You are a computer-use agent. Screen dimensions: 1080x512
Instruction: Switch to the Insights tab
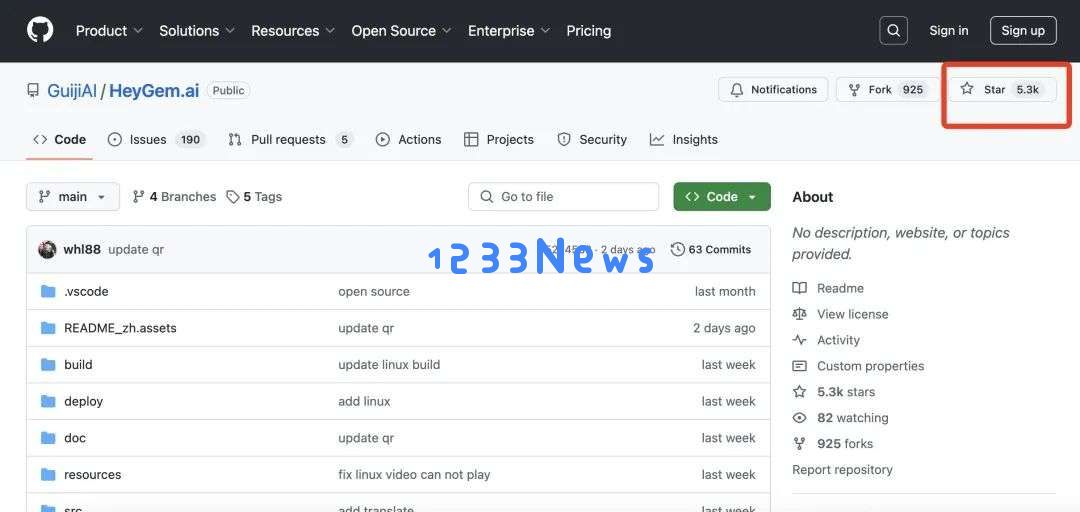click(684, 139)
